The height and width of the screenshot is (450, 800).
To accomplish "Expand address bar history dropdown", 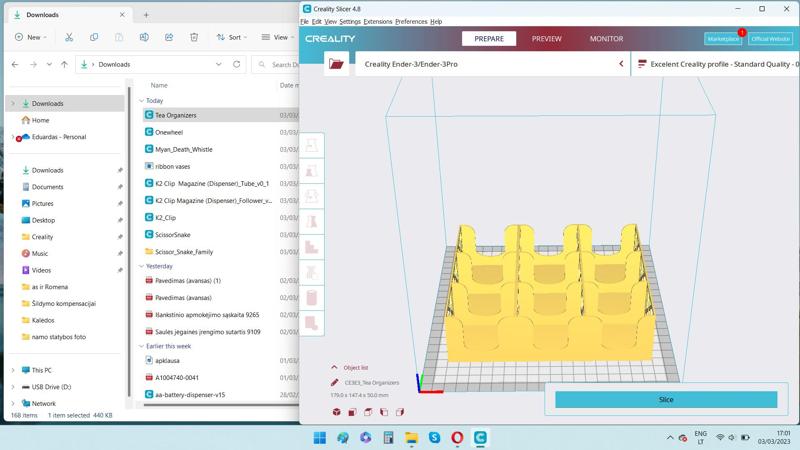I will [218, 64].
